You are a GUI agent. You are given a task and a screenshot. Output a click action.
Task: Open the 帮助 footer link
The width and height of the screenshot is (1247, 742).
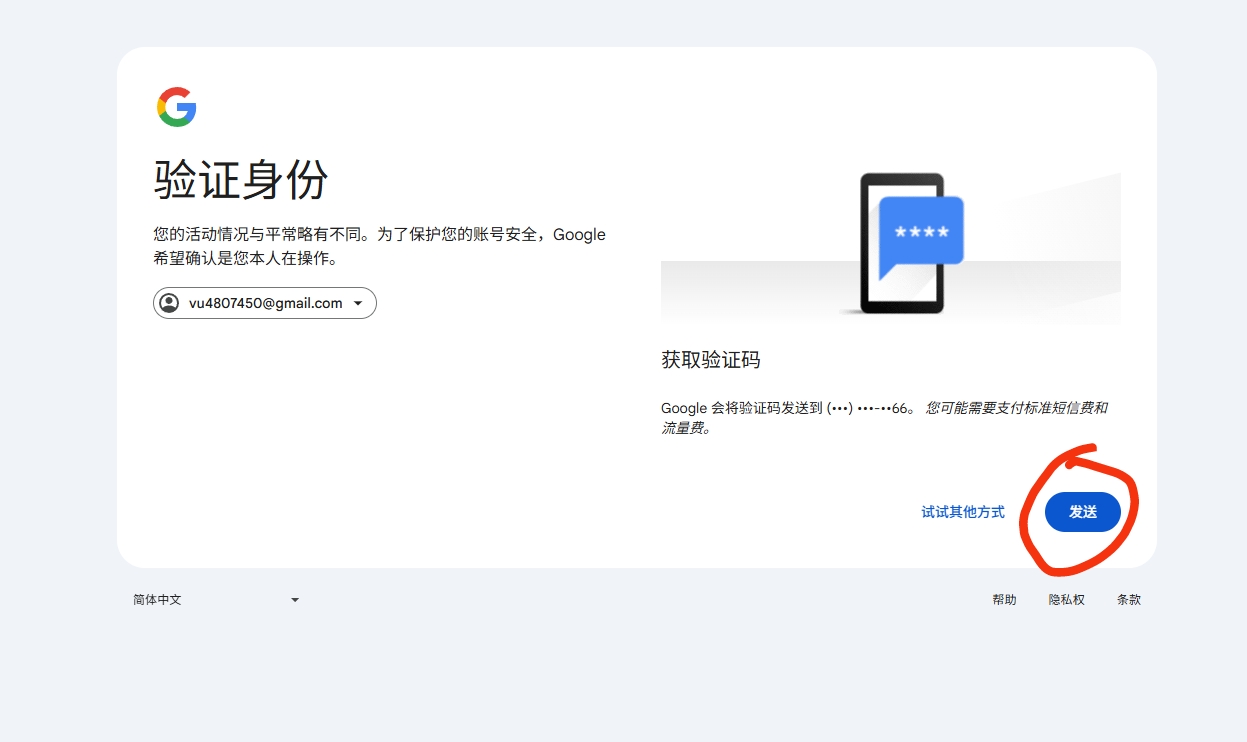(1004, 600)
